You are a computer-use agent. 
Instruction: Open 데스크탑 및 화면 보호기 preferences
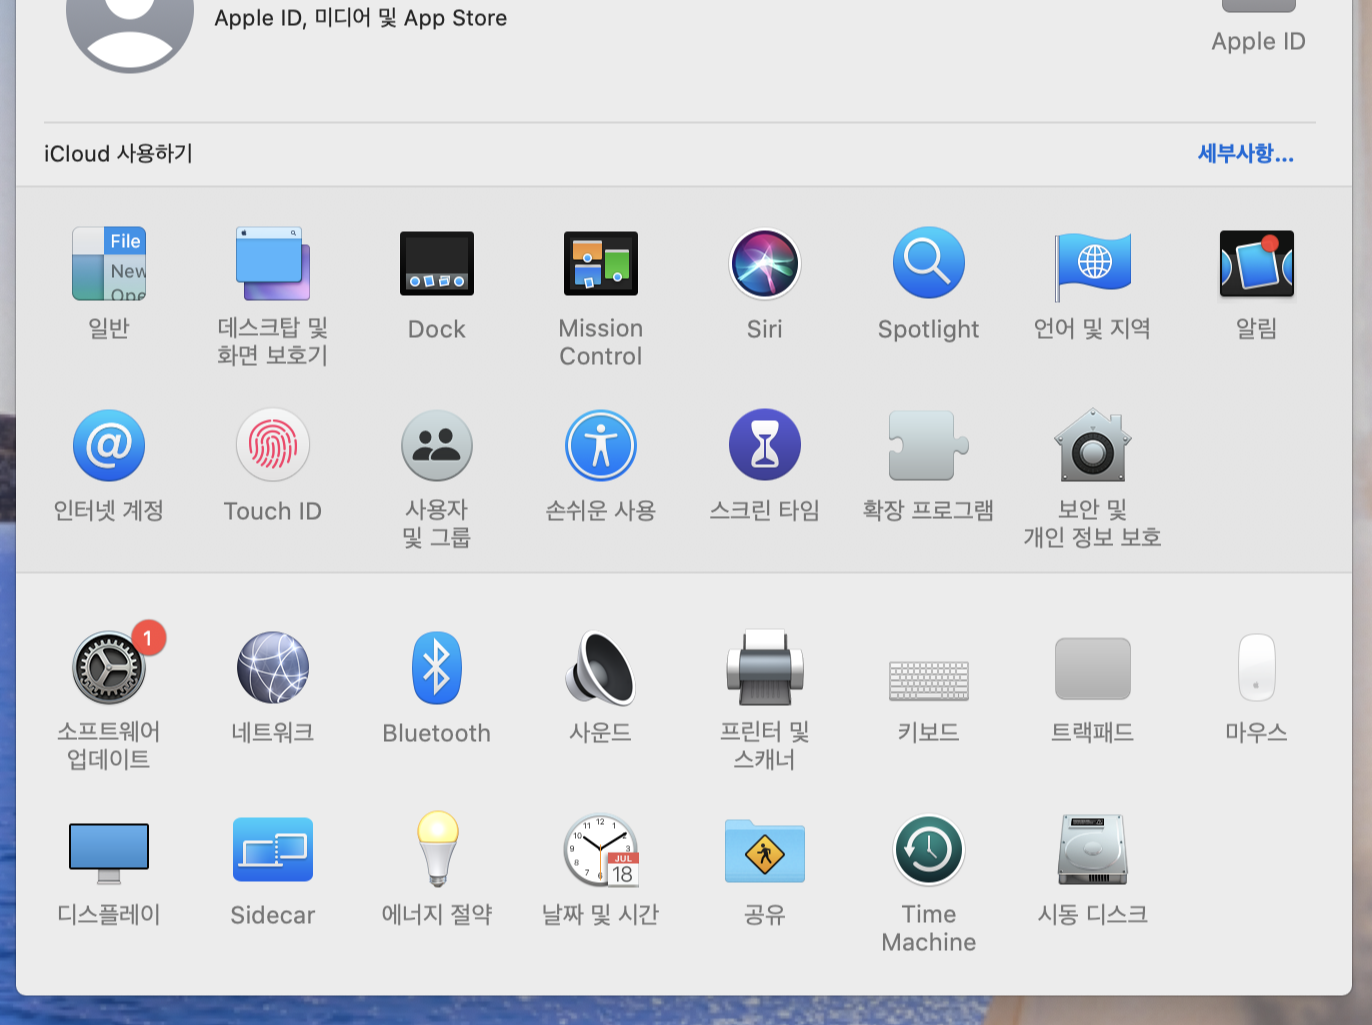click(x=273, y=264)
